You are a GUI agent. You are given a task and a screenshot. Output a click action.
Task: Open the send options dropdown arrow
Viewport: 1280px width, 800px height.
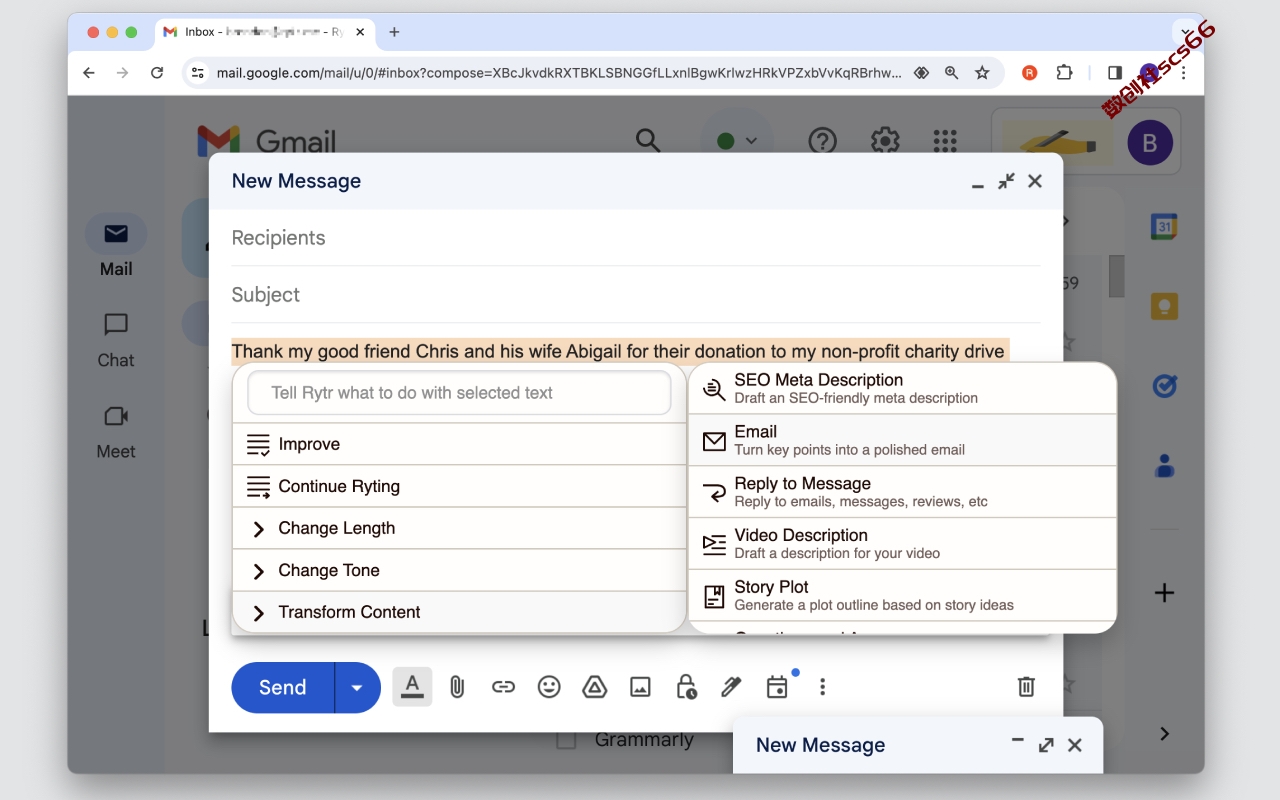pyautogui.click(x=357, y=688)
